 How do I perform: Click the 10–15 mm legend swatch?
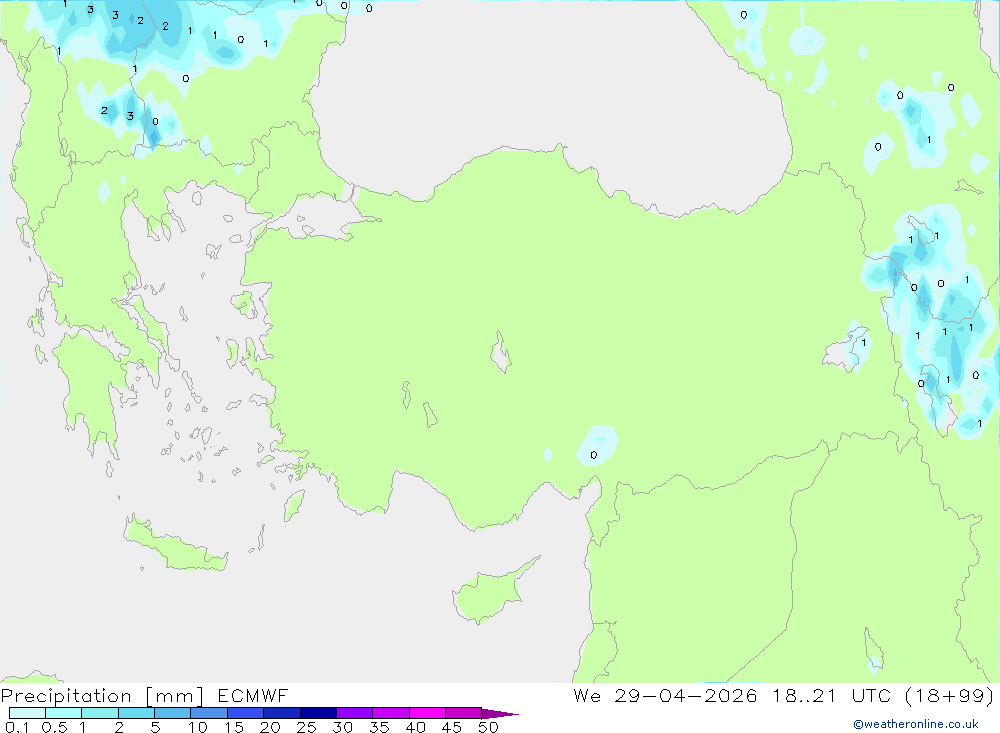209,713
